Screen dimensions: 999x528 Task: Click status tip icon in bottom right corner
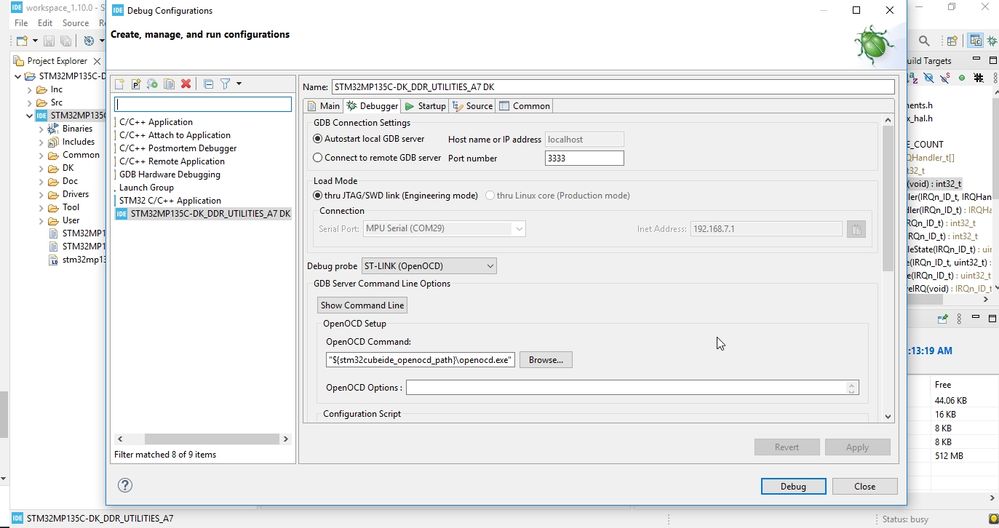click(x=993, y=519)
